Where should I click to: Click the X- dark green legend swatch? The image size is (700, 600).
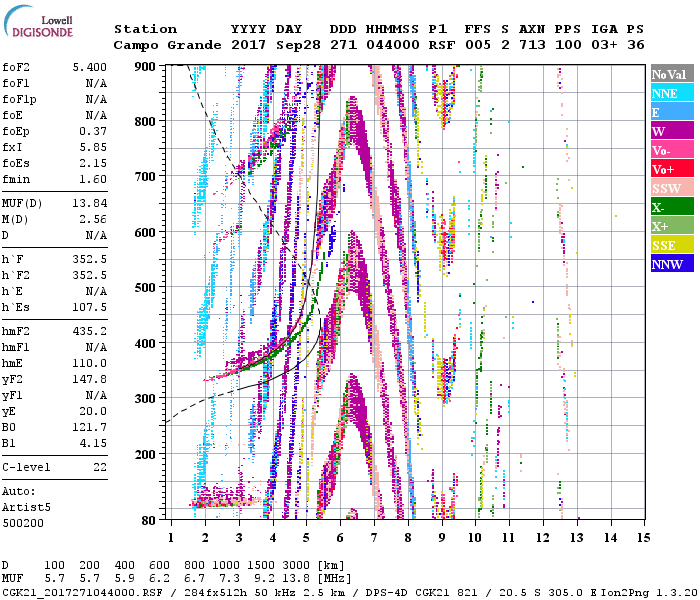[x=670, y=207]
